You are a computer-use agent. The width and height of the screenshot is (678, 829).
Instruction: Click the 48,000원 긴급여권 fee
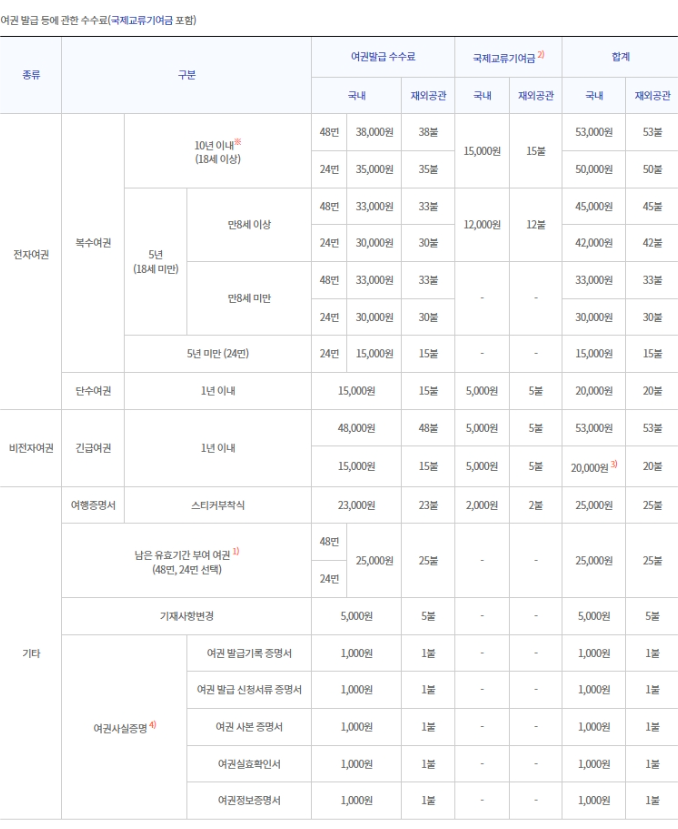pyautogui.click(x=356, y=428)
